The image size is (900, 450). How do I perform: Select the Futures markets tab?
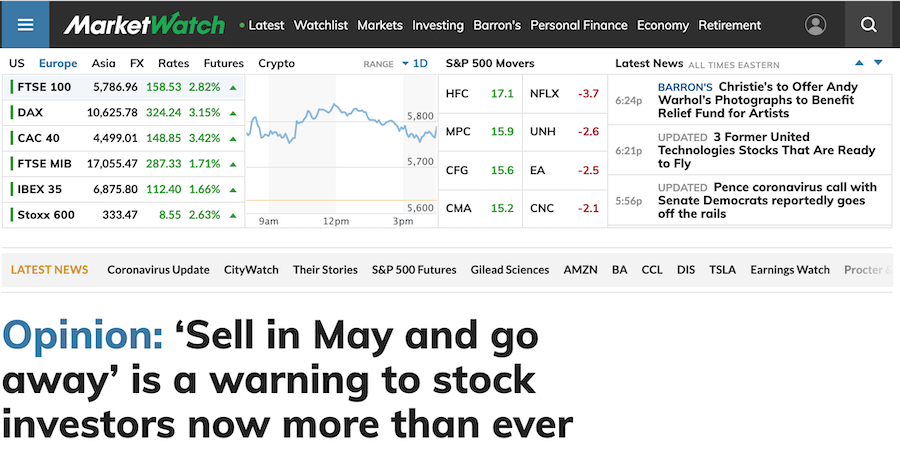point(223,63)
